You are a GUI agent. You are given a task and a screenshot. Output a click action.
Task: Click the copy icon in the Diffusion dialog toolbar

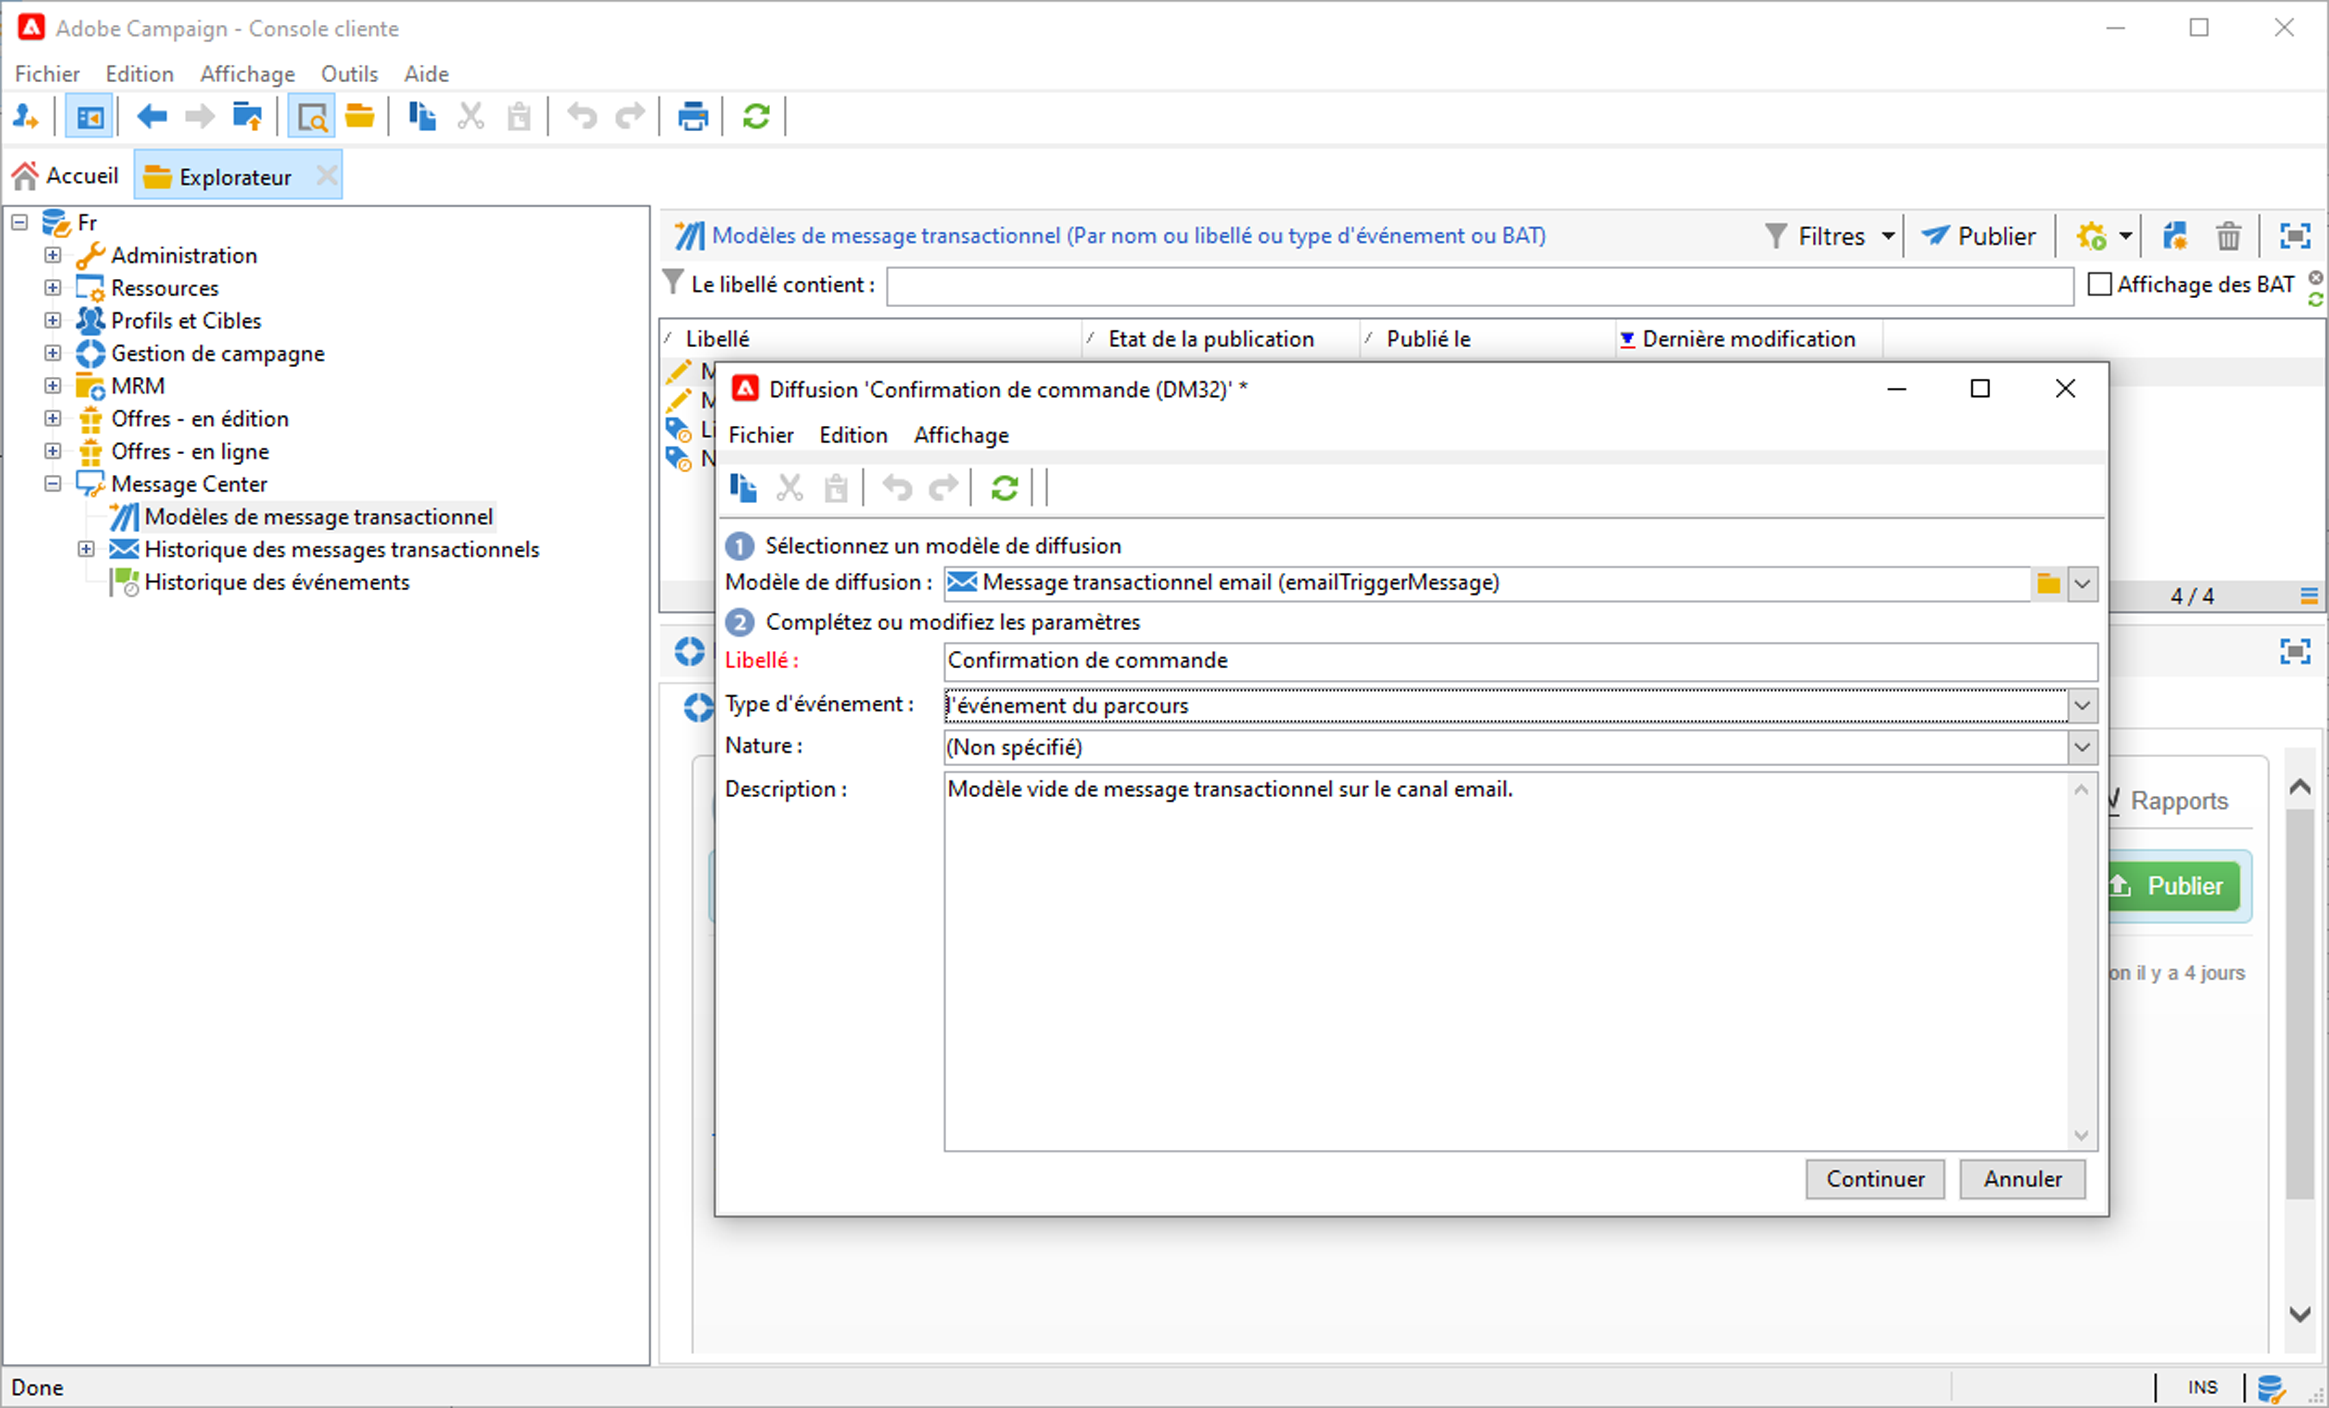(743, 488)
